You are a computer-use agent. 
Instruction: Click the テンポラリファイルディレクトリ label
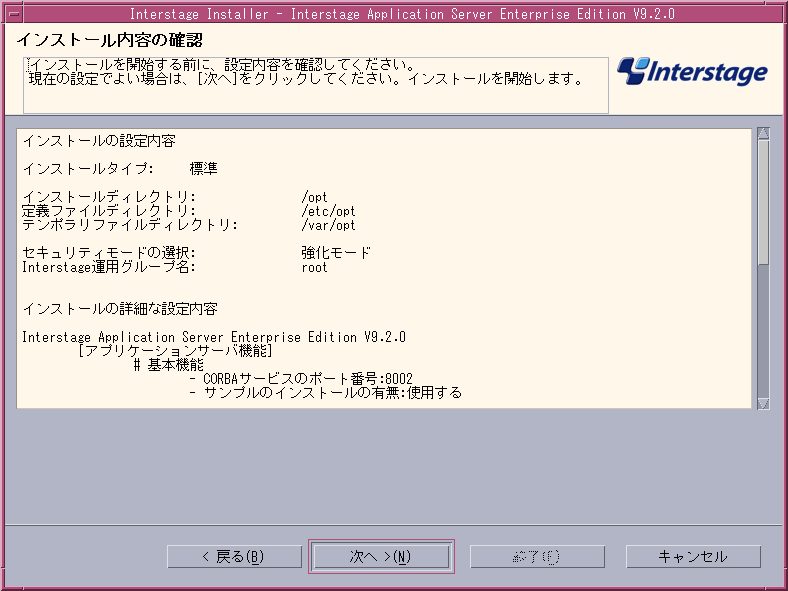click(130, 225)
